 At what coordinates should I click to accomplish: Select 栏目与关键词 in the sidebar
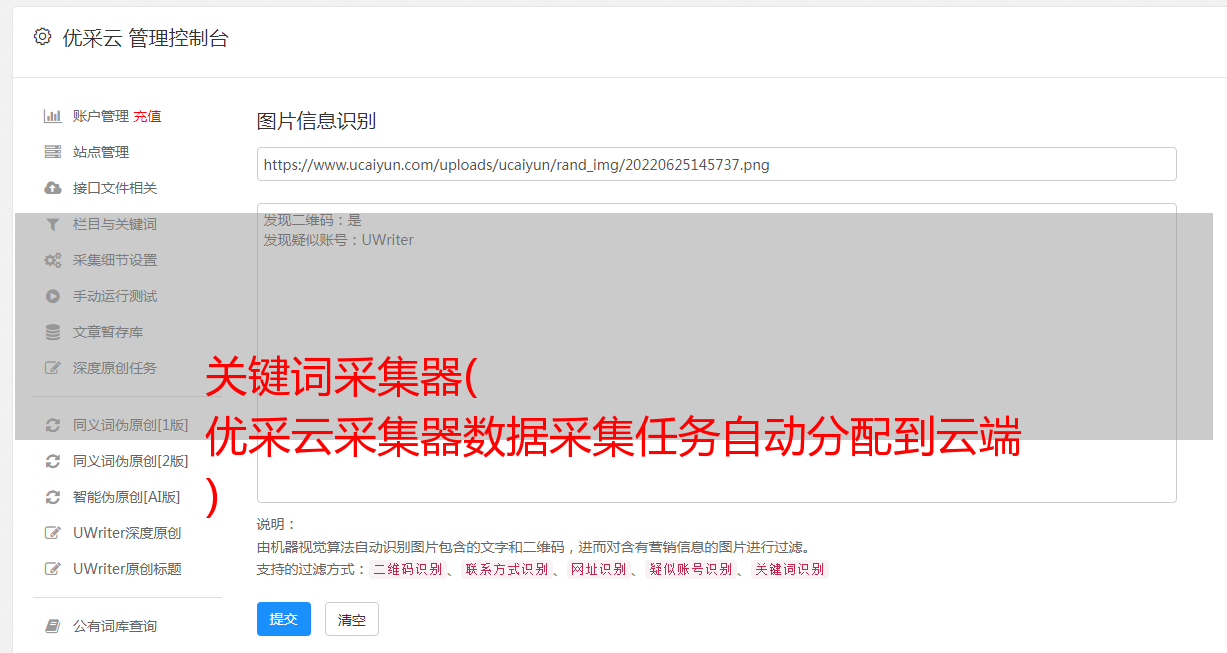point(115,224)
